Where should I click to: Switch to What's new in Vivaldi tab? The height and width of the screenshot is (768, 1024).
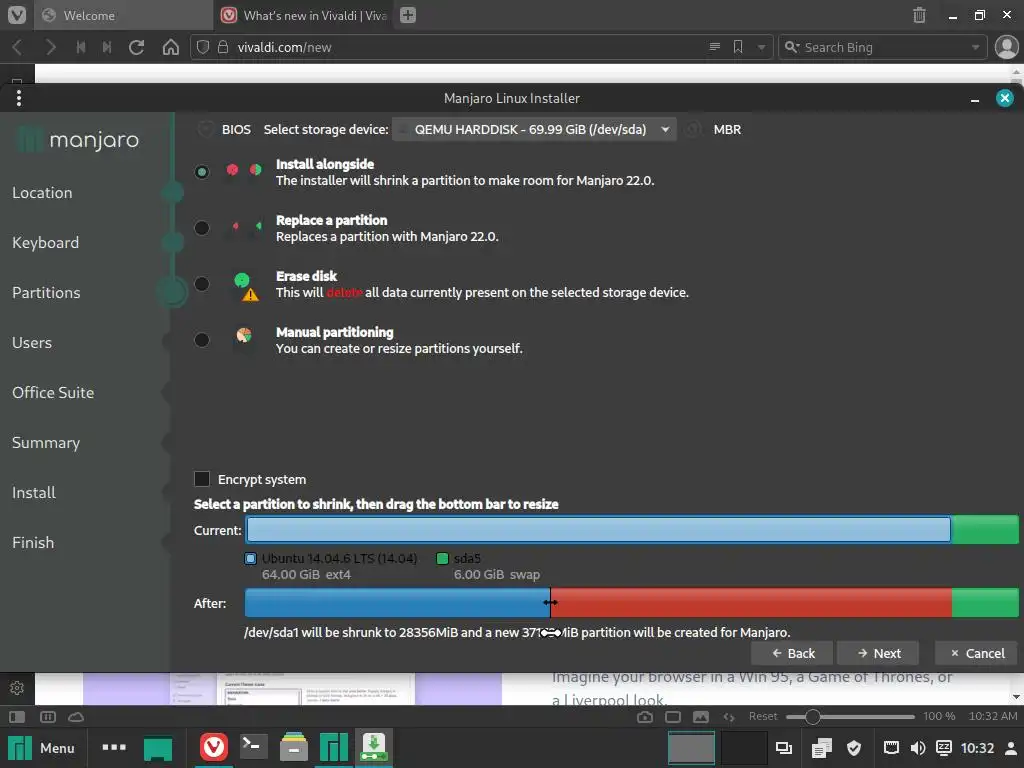(304, 15)
